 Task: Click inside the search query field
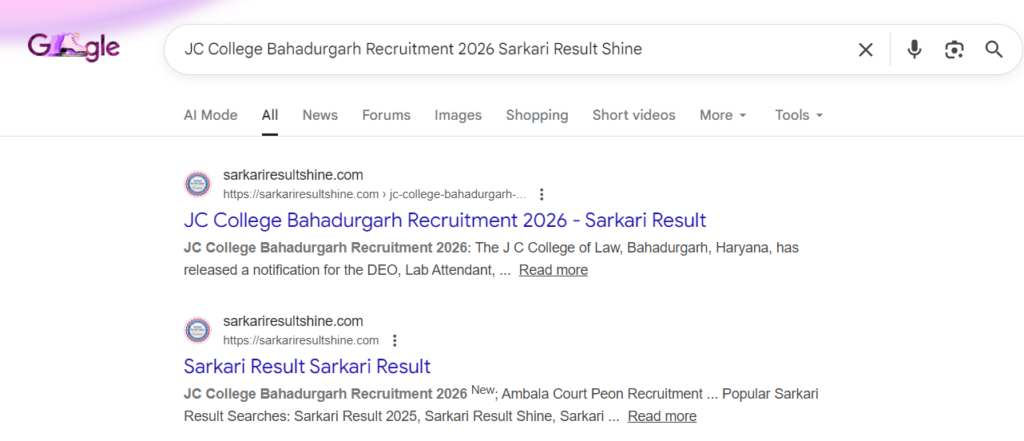click(500, 49)
